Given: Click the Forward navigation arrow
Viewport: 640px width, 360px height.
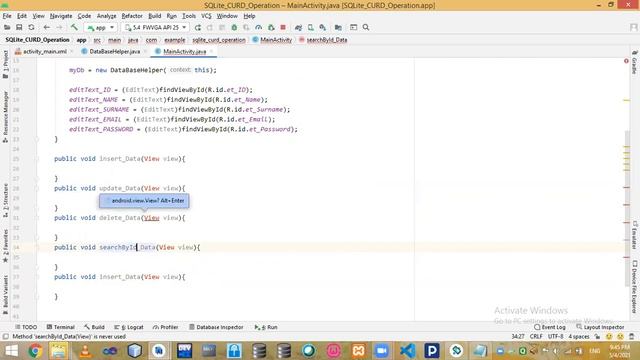Looking at the screenshot, I should (59, 27).
